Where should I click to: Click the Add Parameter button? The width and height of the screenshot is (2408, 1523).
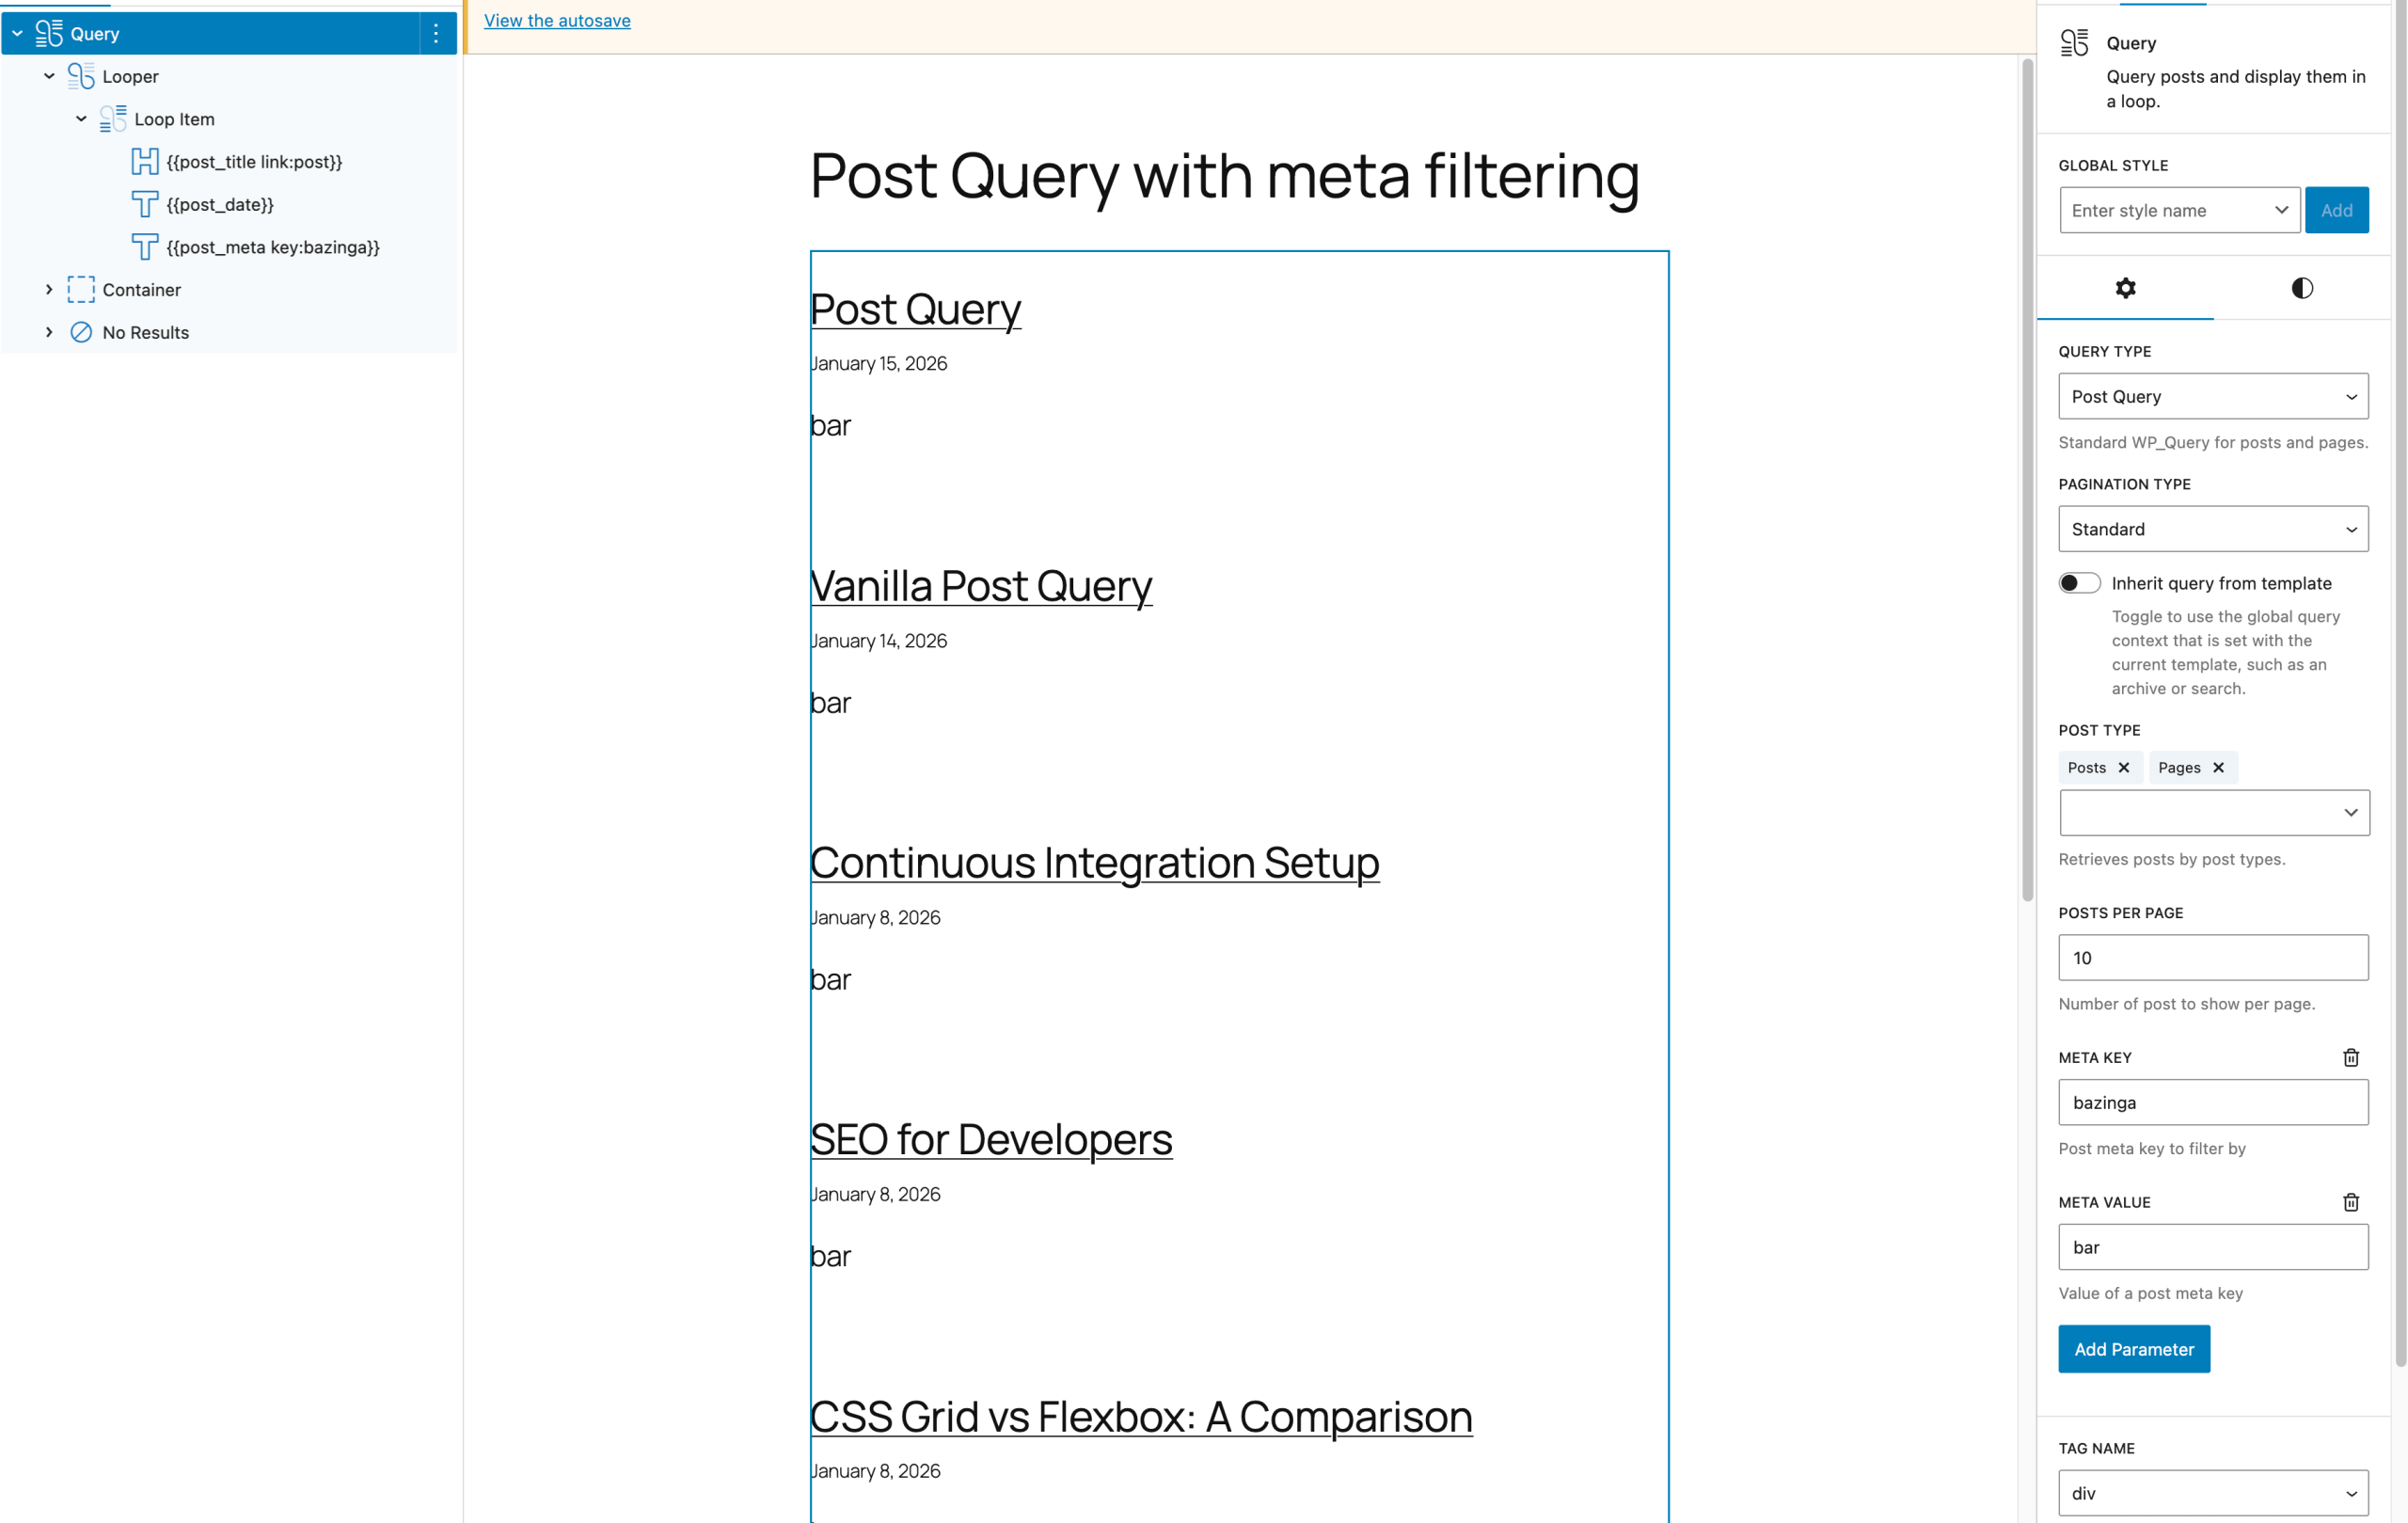(2134, 1348)
